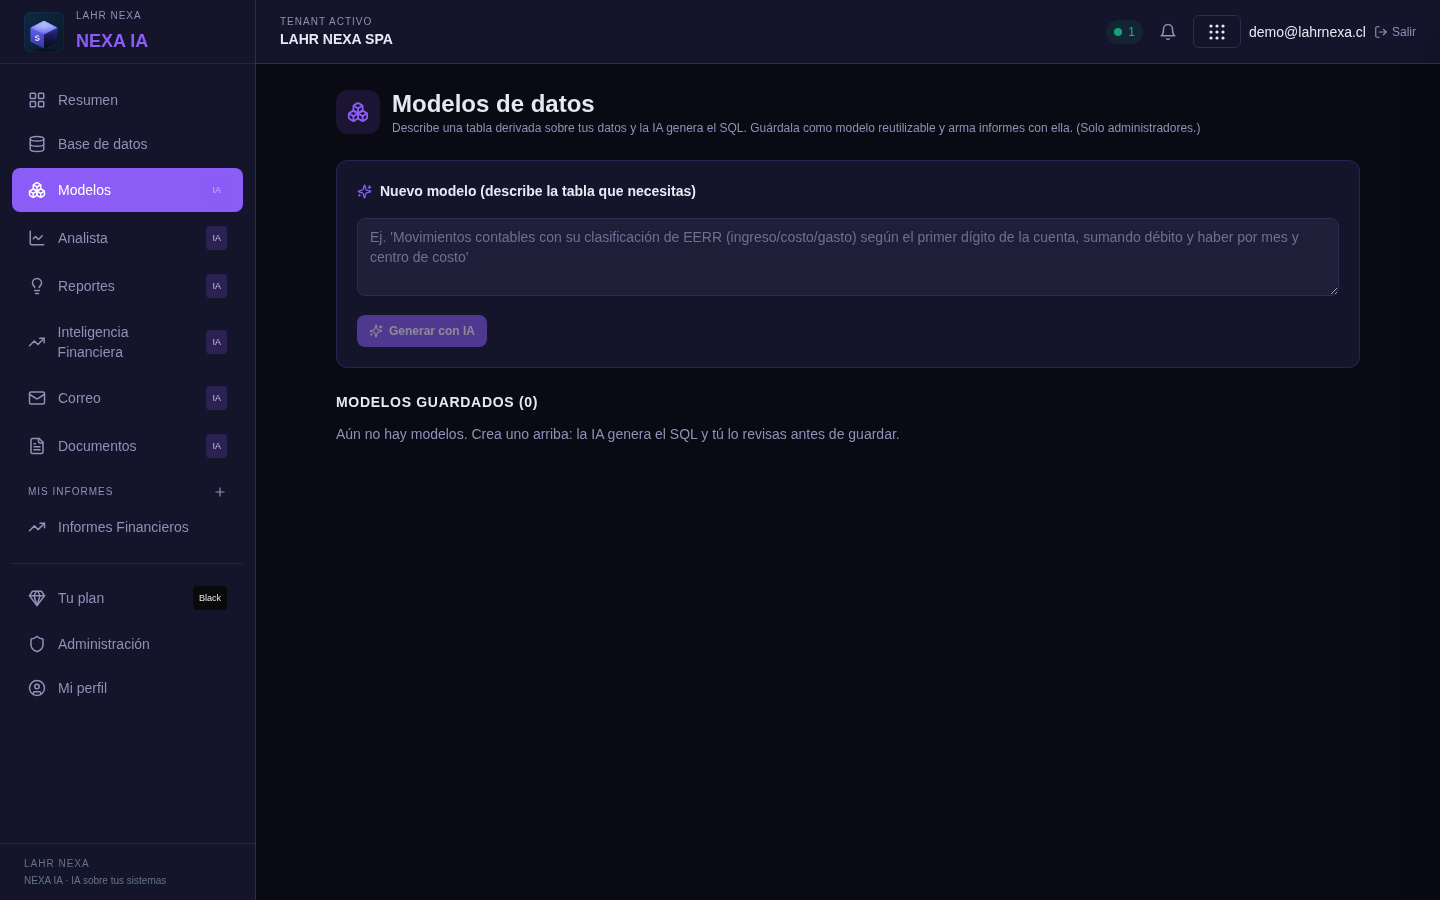Click the IA badge next to Inteligencia Financiera
Image resolution: width=1440 pixels, height=900 pixels.
(x=216, y=342)
